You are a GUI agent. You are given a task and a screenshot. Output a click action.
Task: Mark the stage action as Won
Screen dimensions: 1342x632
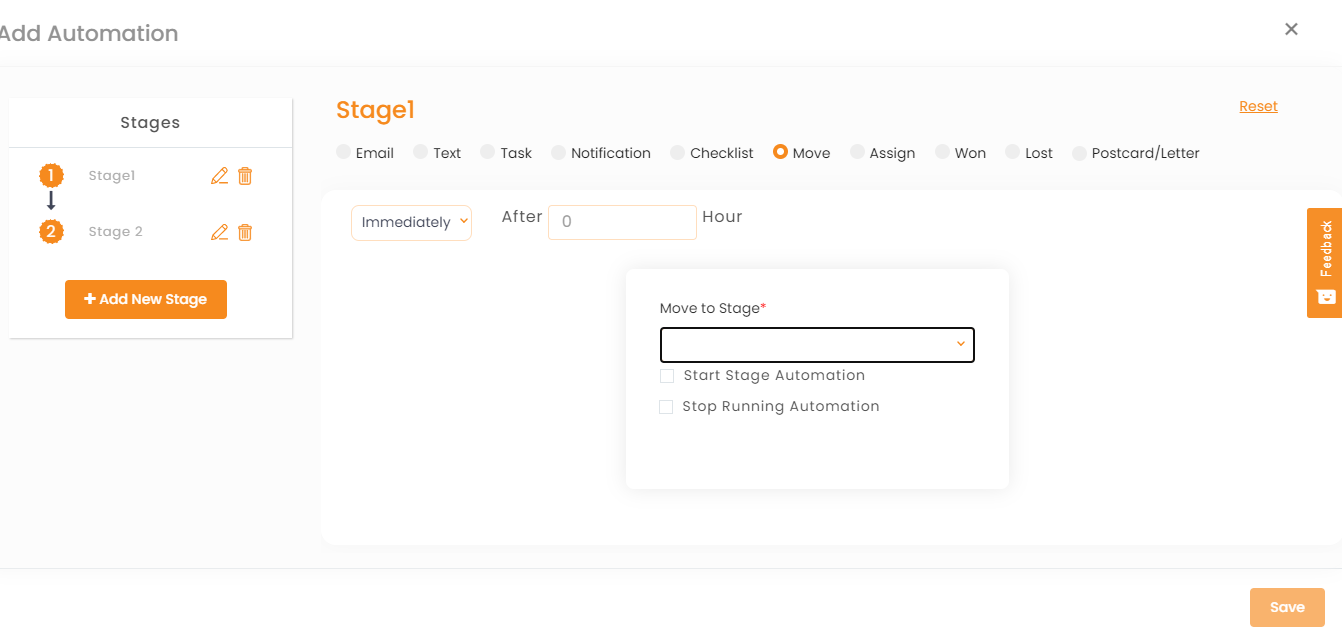pos(942,152)
